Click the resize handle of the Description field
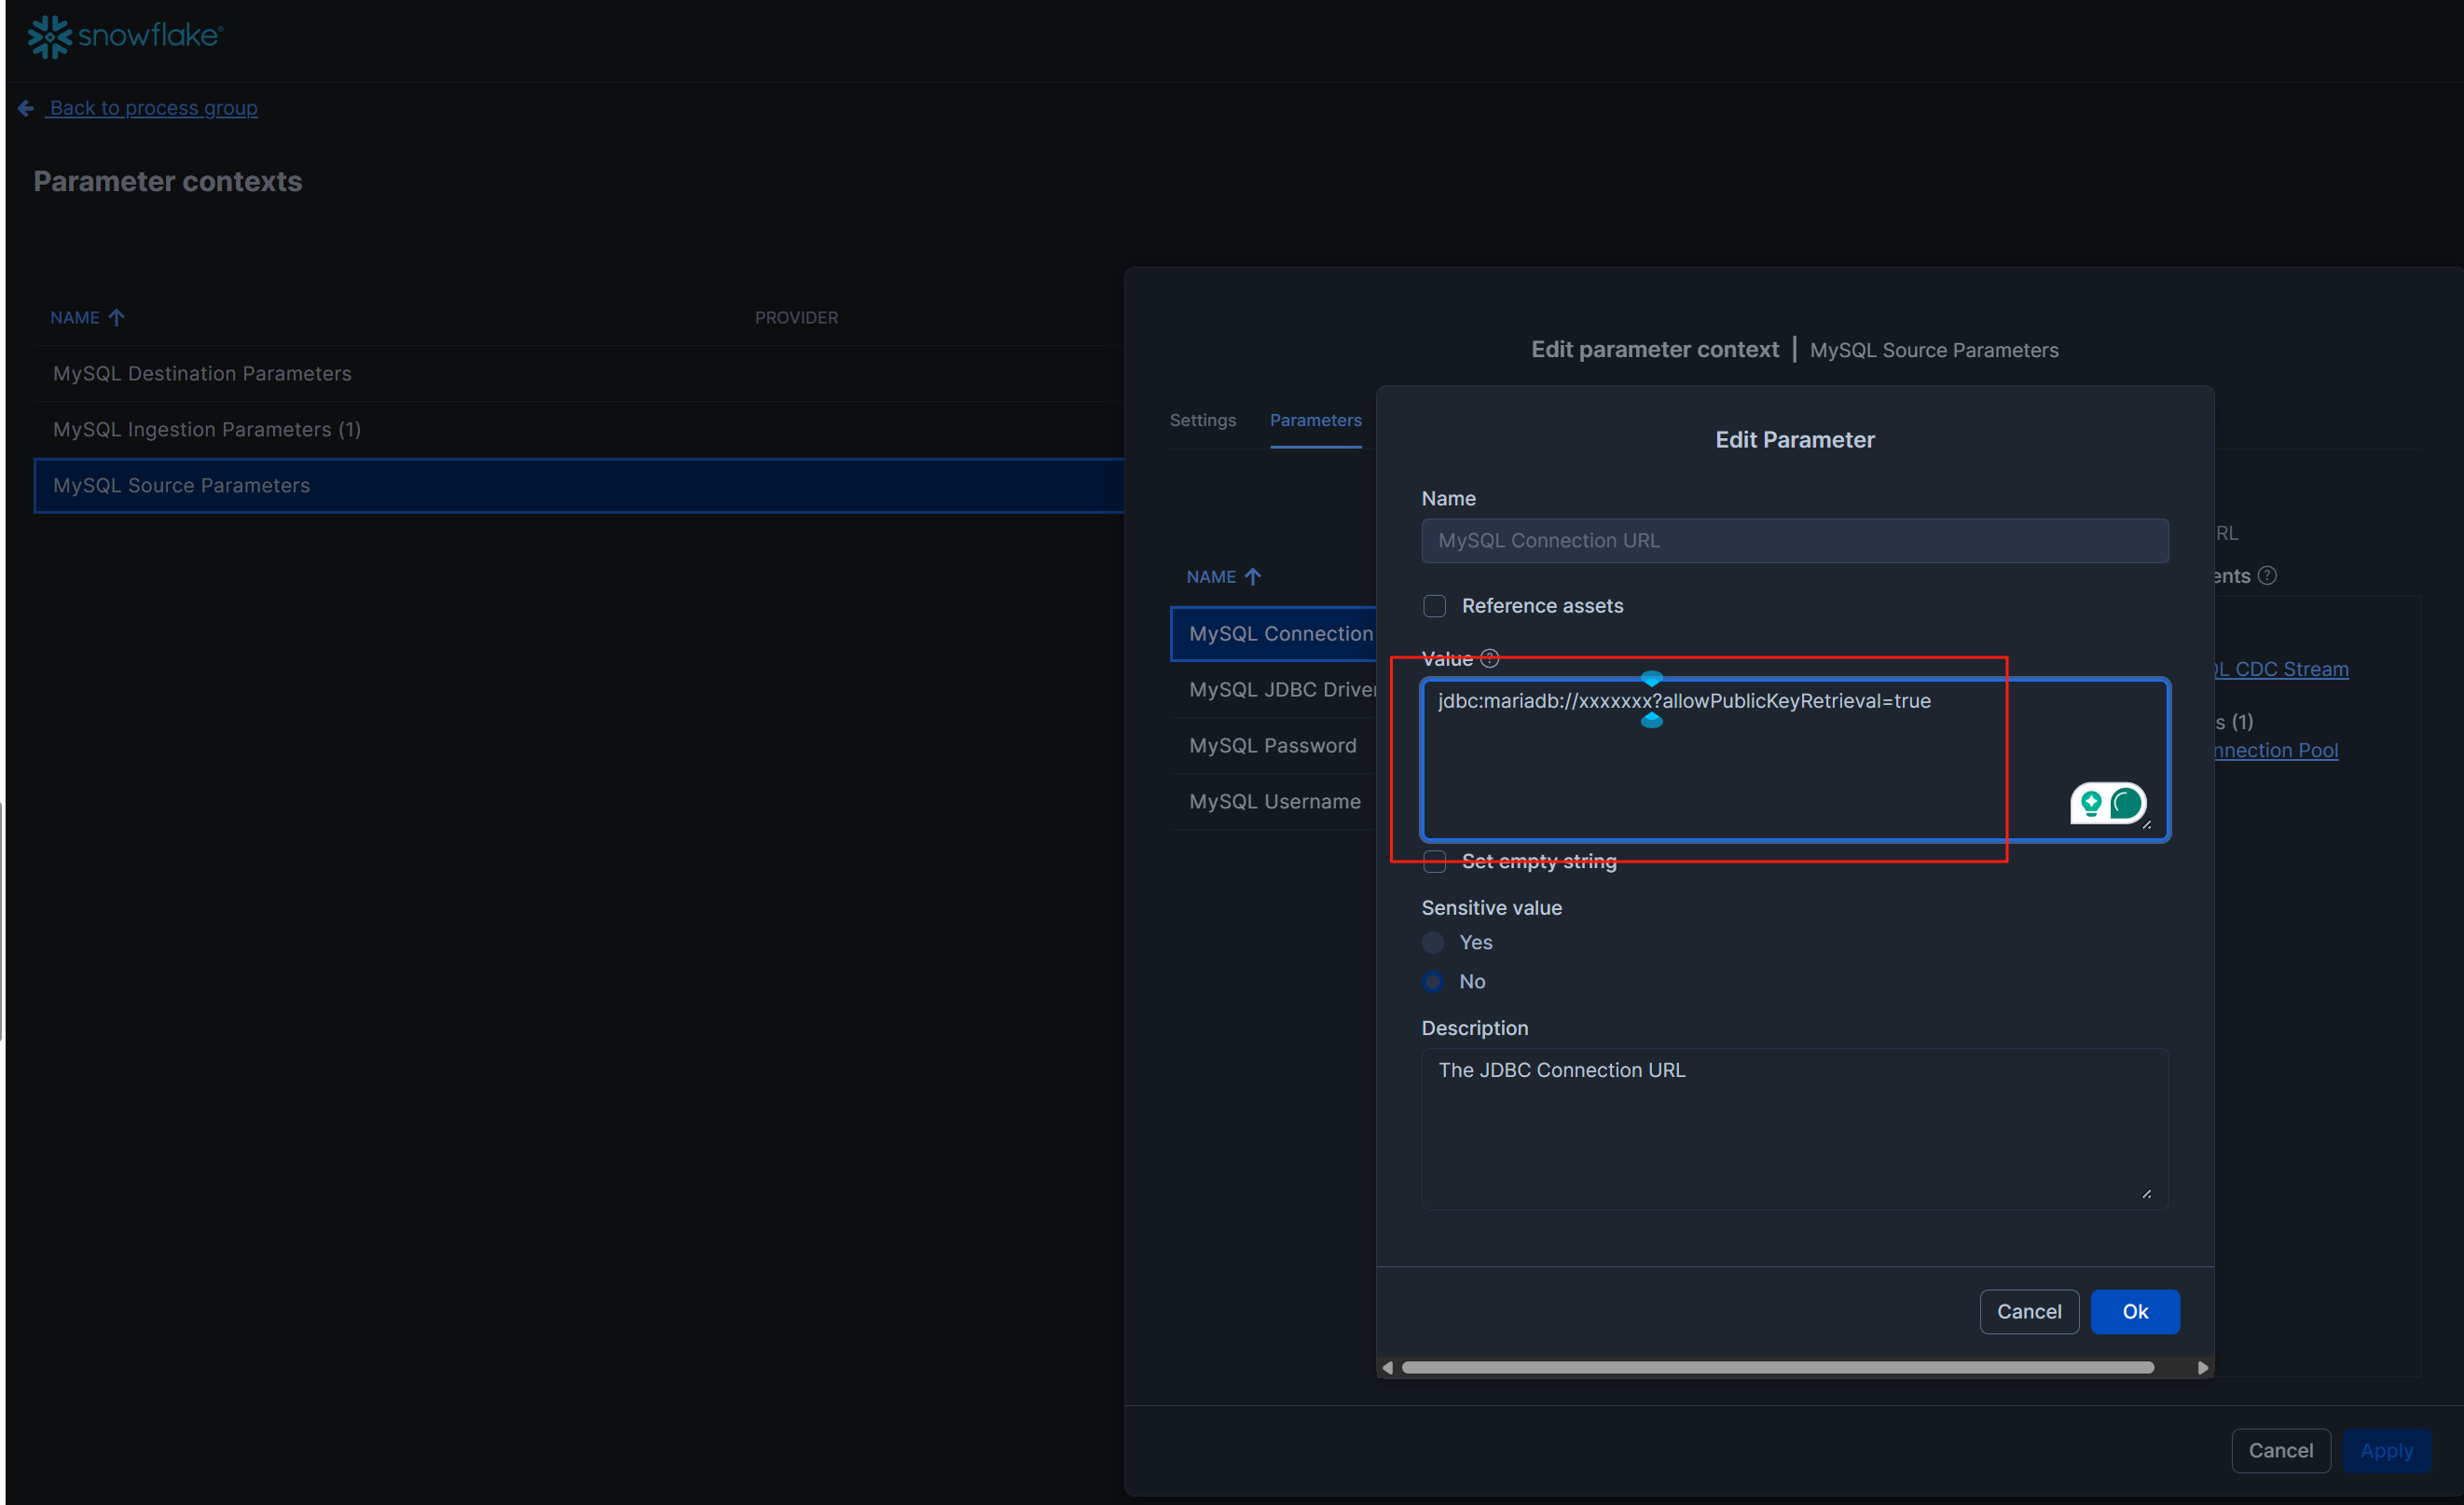 tap(2148, 1192)
